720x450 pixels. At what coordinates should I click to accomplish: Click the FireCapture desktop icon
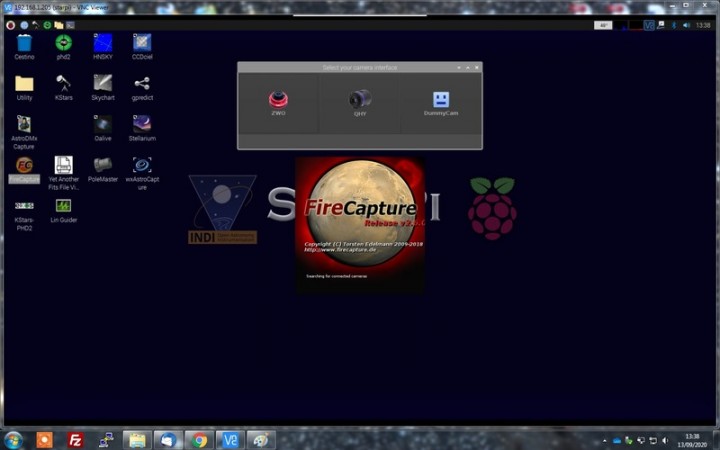pyautogui.click(x=24, y=165)
